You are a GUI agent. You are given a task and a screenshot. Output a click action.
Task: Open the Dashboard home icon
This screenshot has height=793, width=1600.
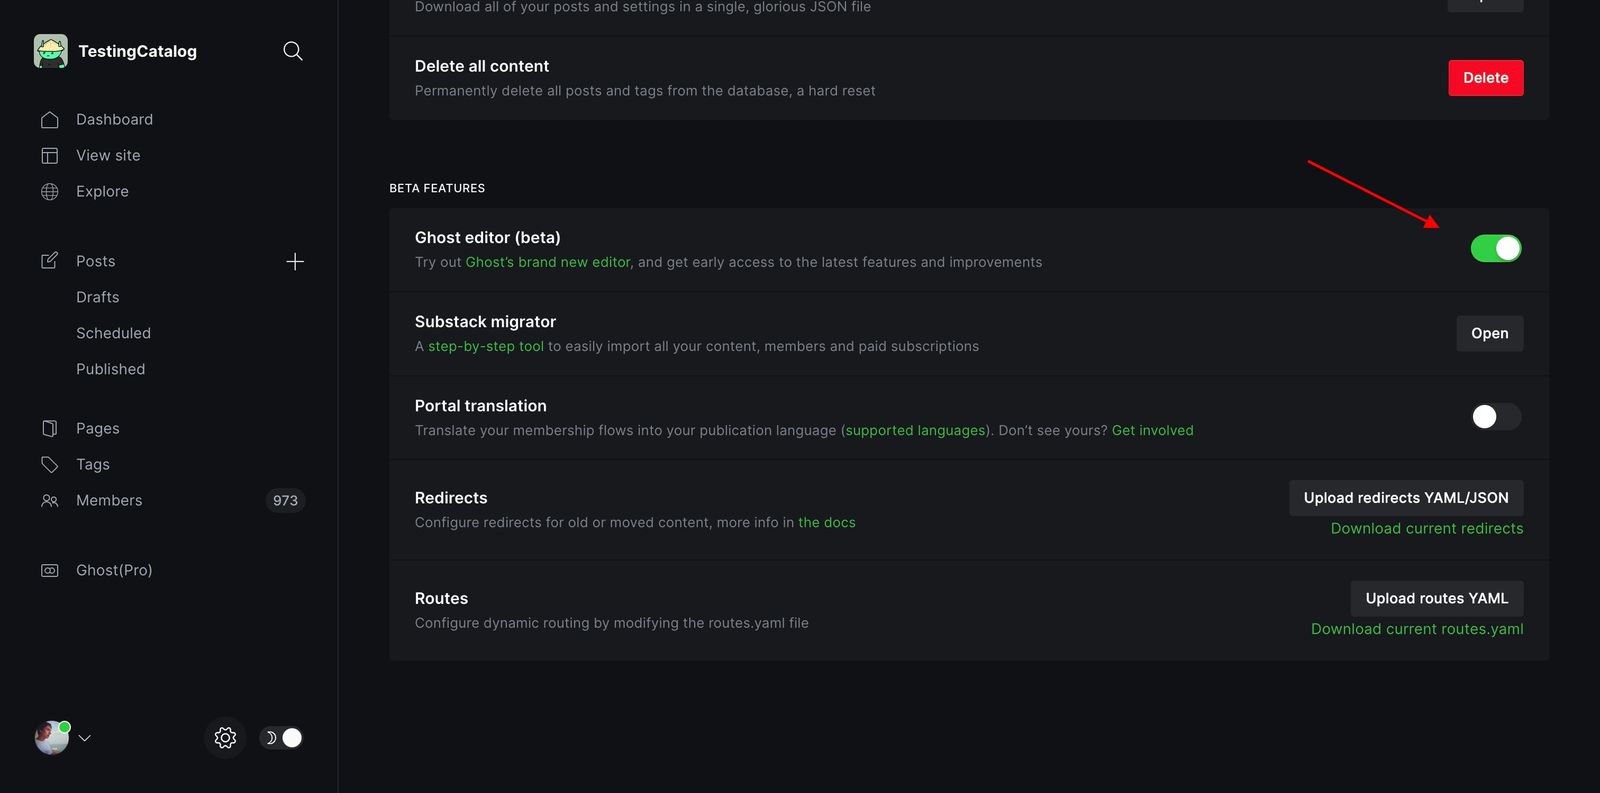pyautogui.click(x=50, y=119)
